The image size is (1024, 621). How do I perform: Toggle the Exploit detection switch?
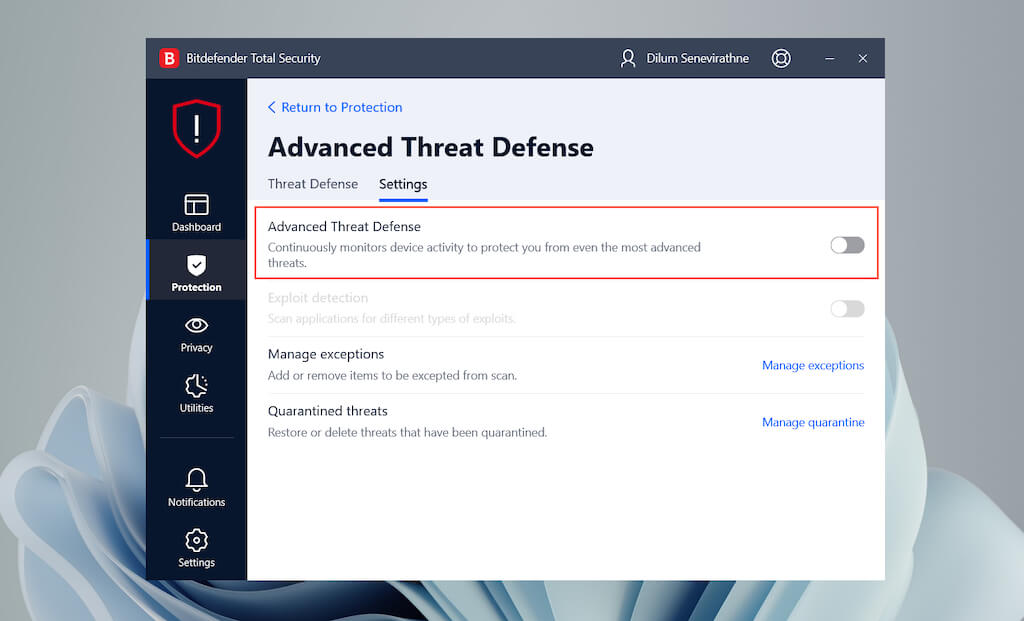847,308
